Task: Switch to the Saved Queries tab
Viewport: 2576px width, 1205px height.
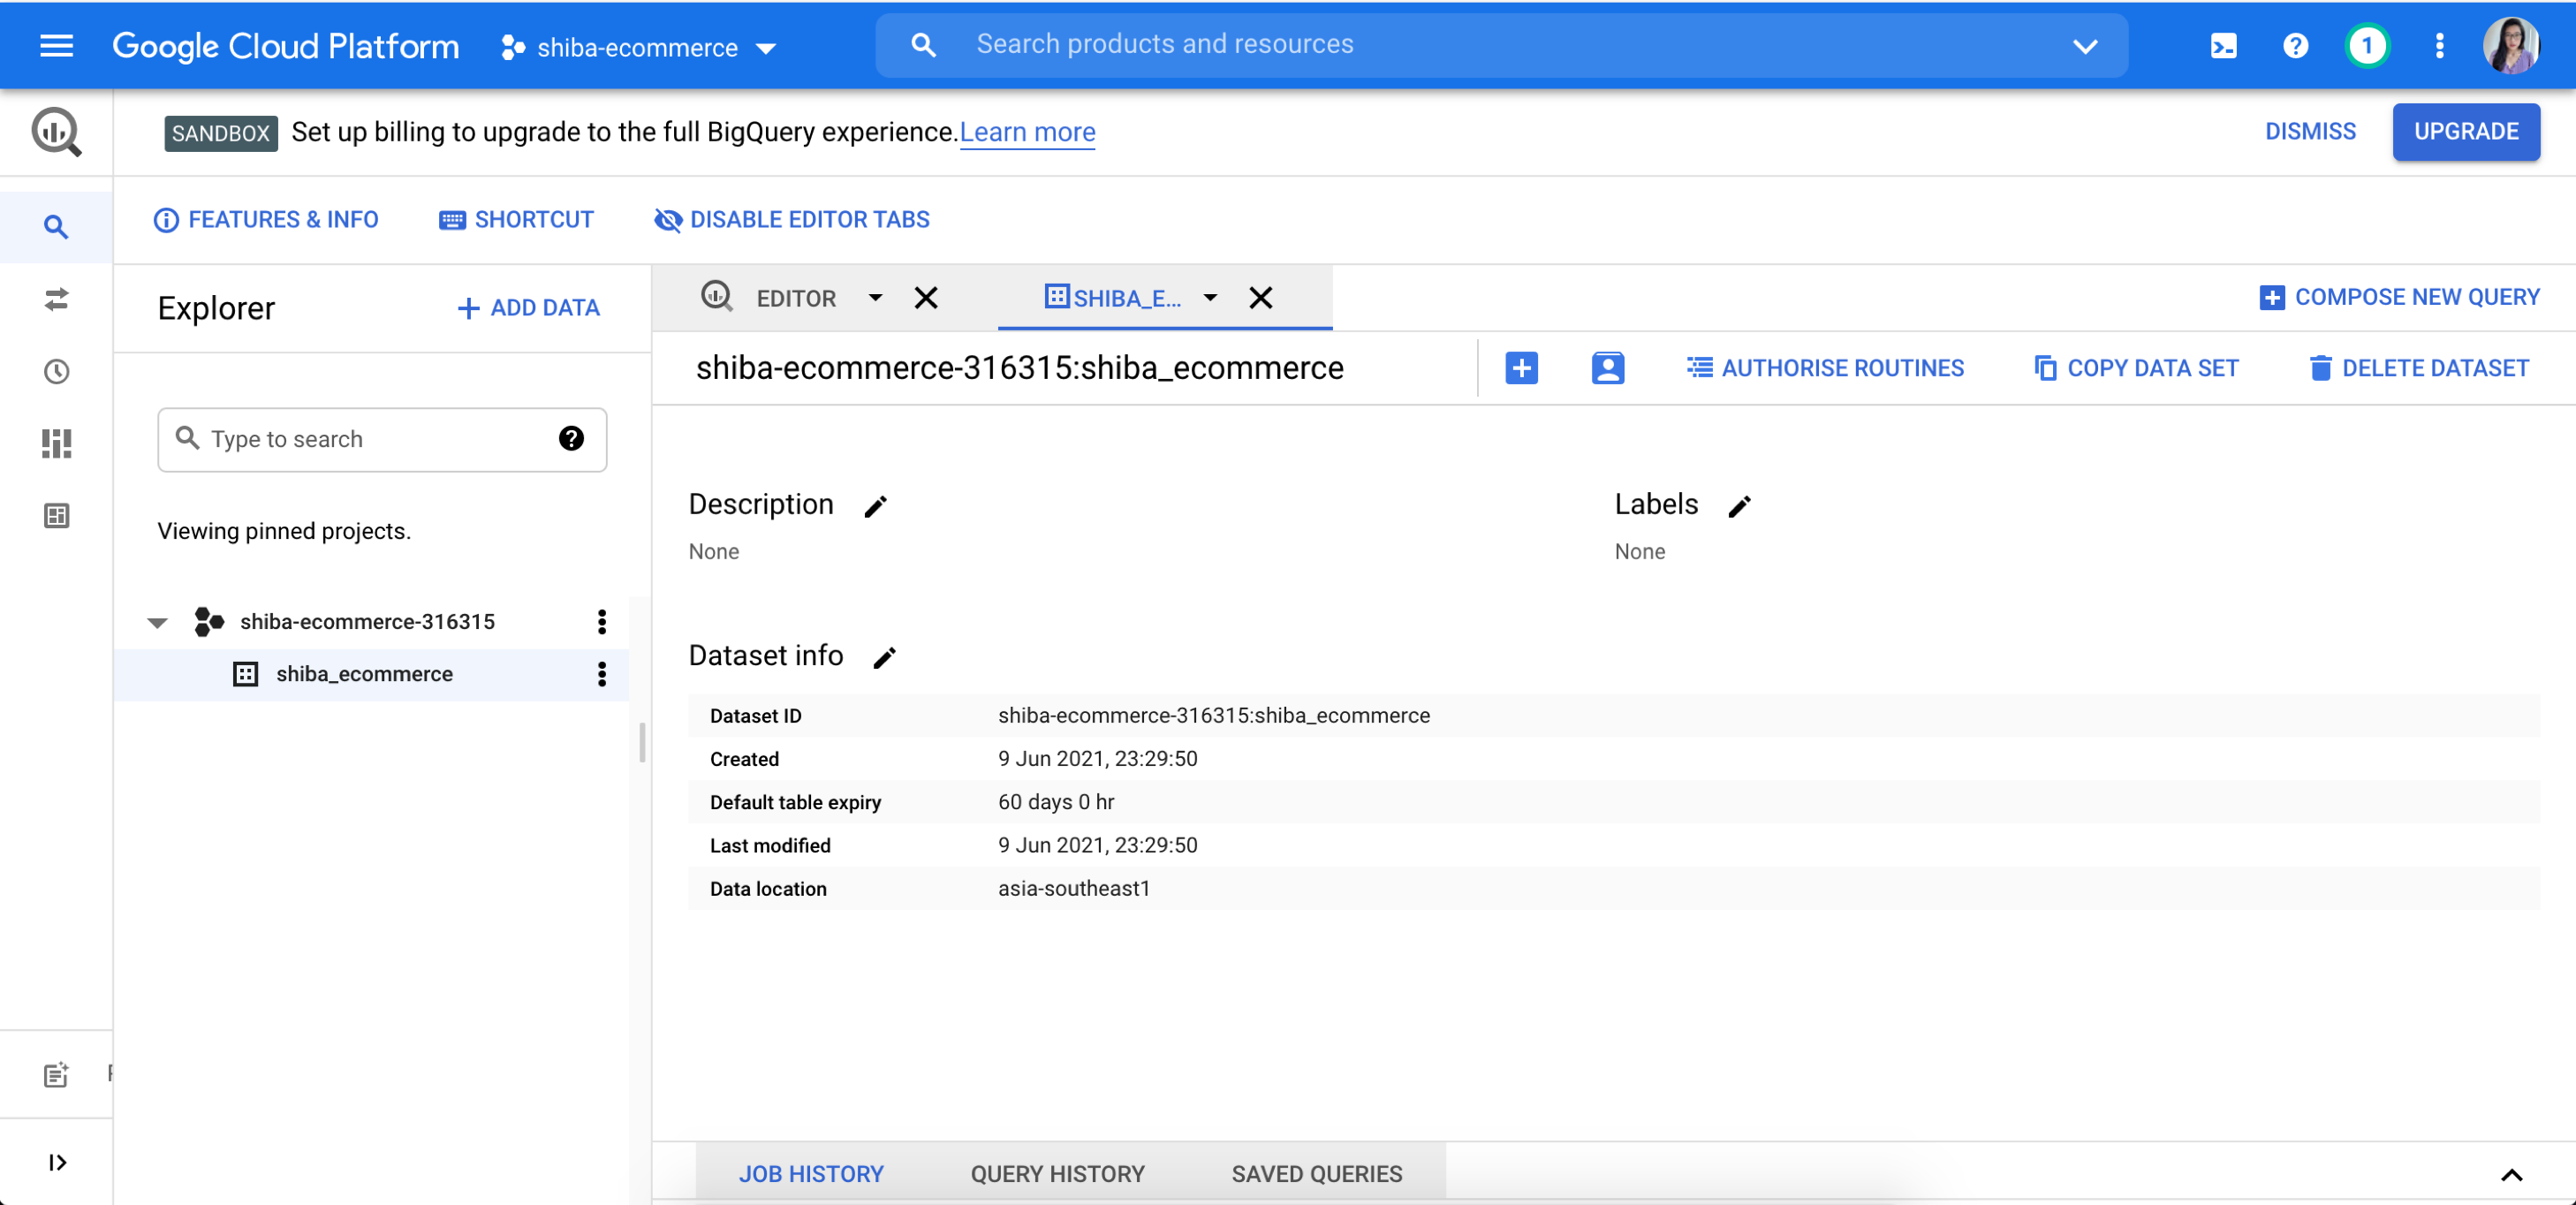Action: (1316, 1173)
